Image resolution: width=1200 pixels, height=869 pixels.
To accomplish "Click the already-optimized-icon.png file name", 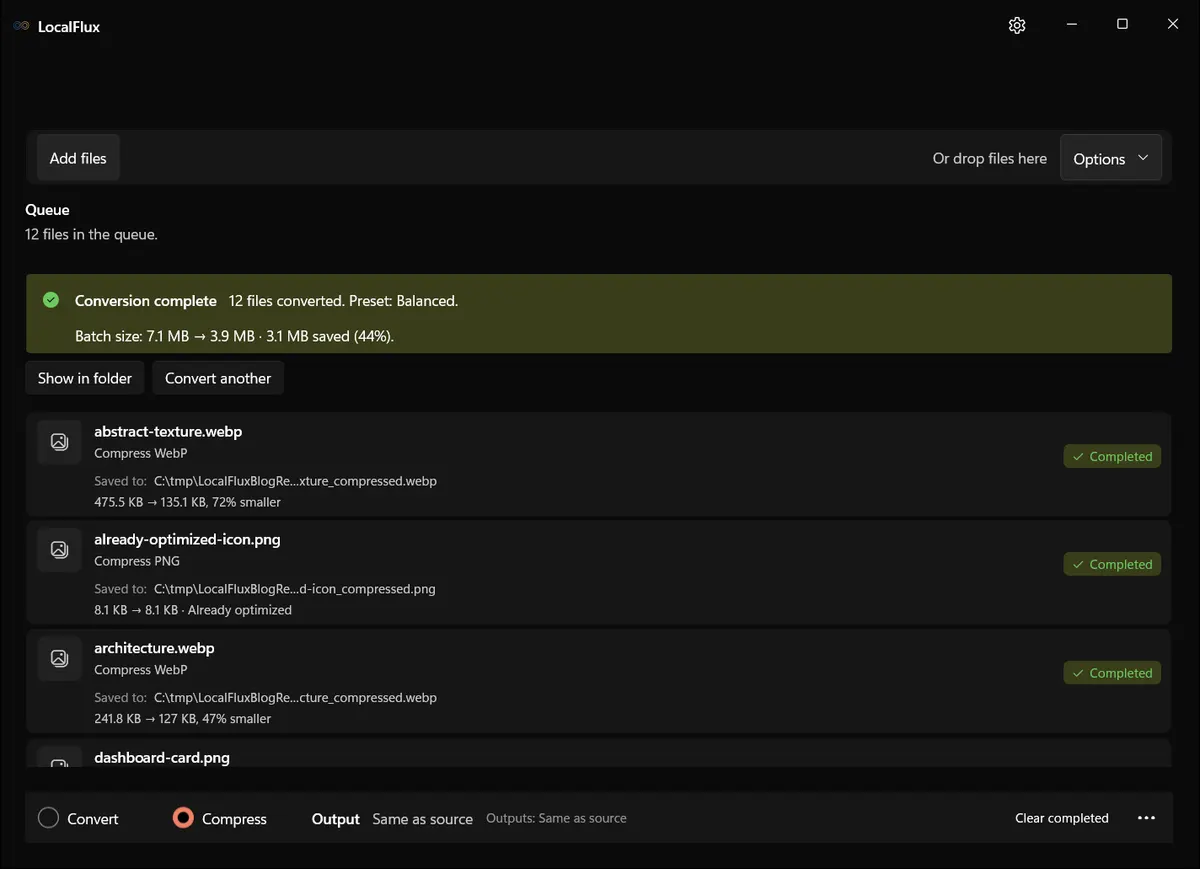I will (187, 540).
